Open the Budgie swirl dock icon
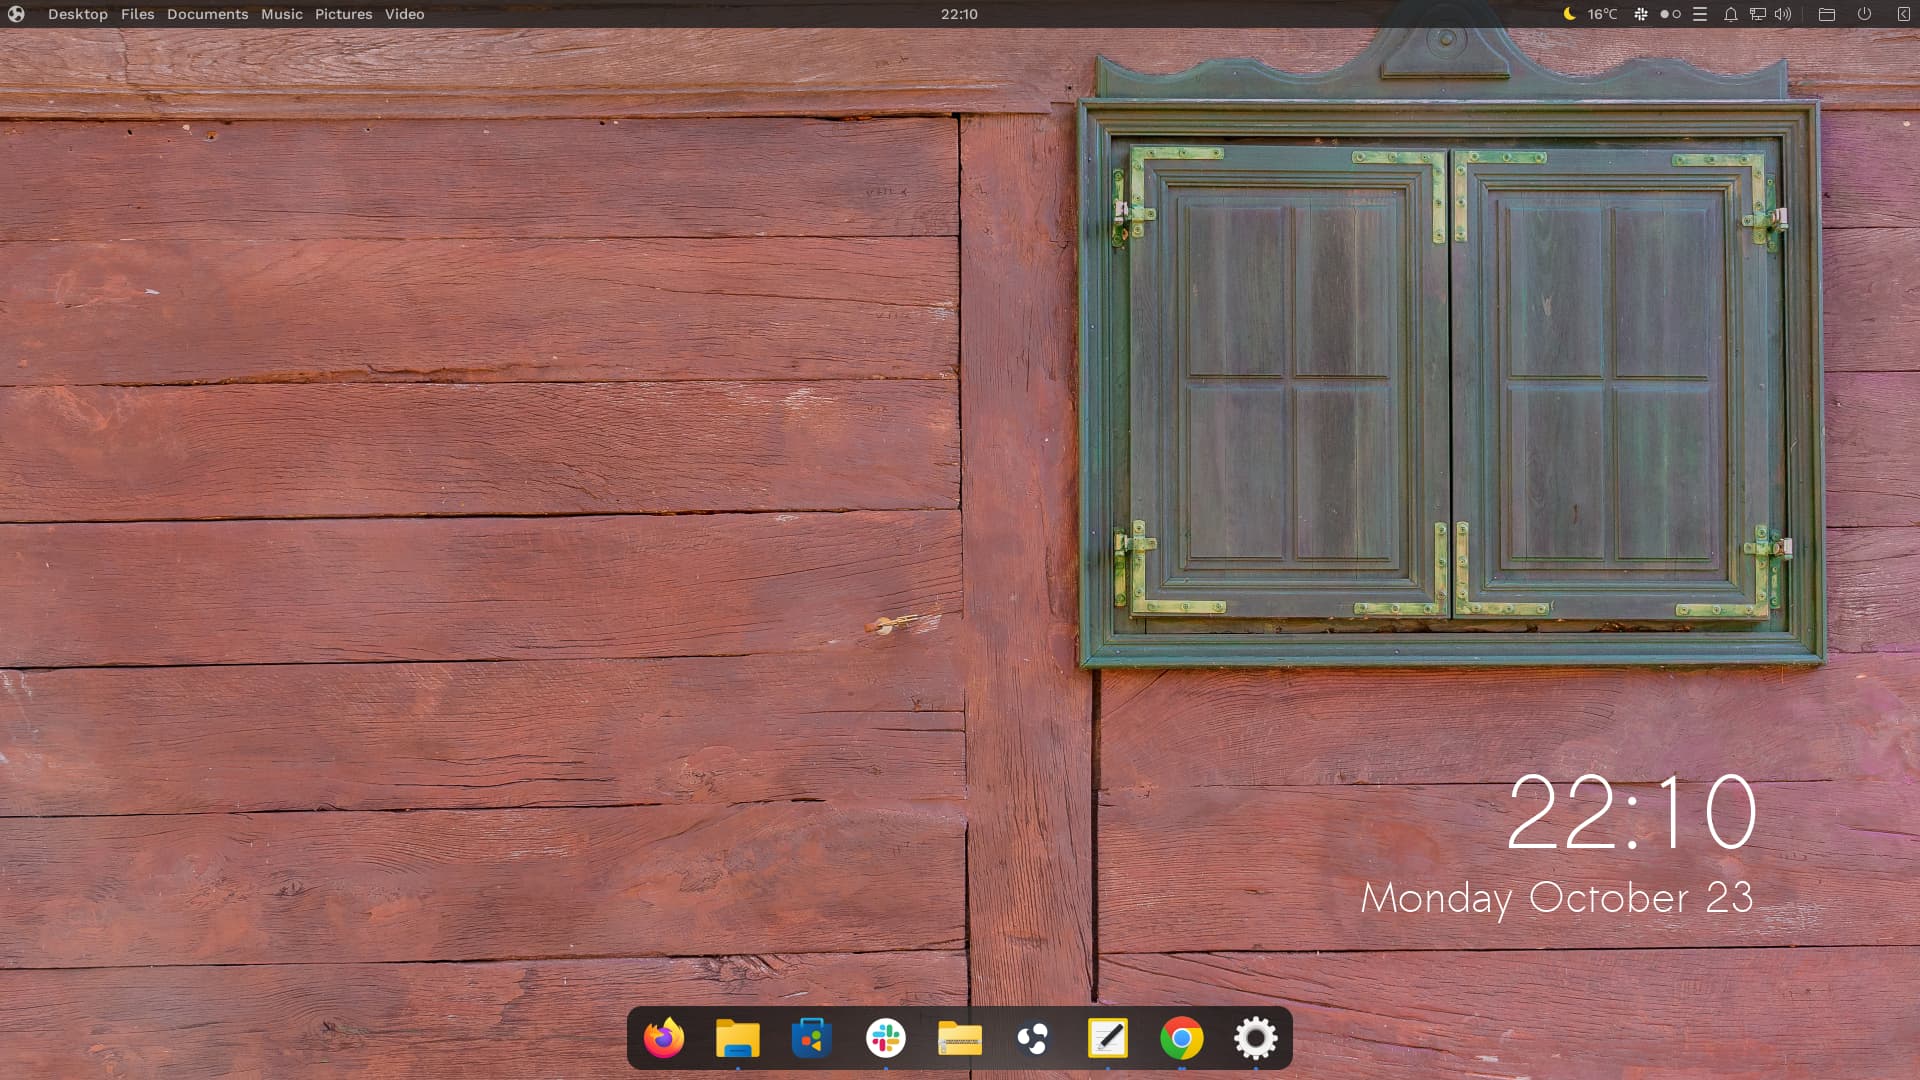Screen dimensions: 1920x1080 [1033, 1038]
